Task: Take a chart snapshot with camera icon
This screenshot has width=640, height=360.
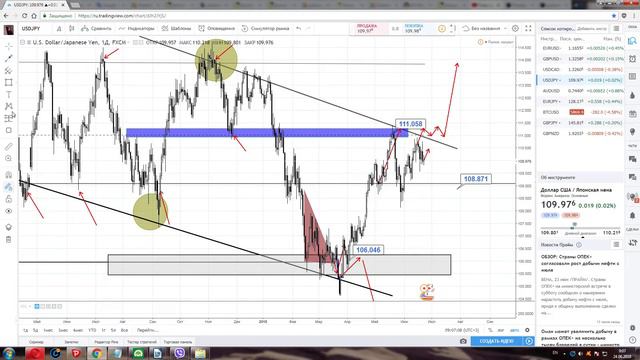Action: coord(463,341)
